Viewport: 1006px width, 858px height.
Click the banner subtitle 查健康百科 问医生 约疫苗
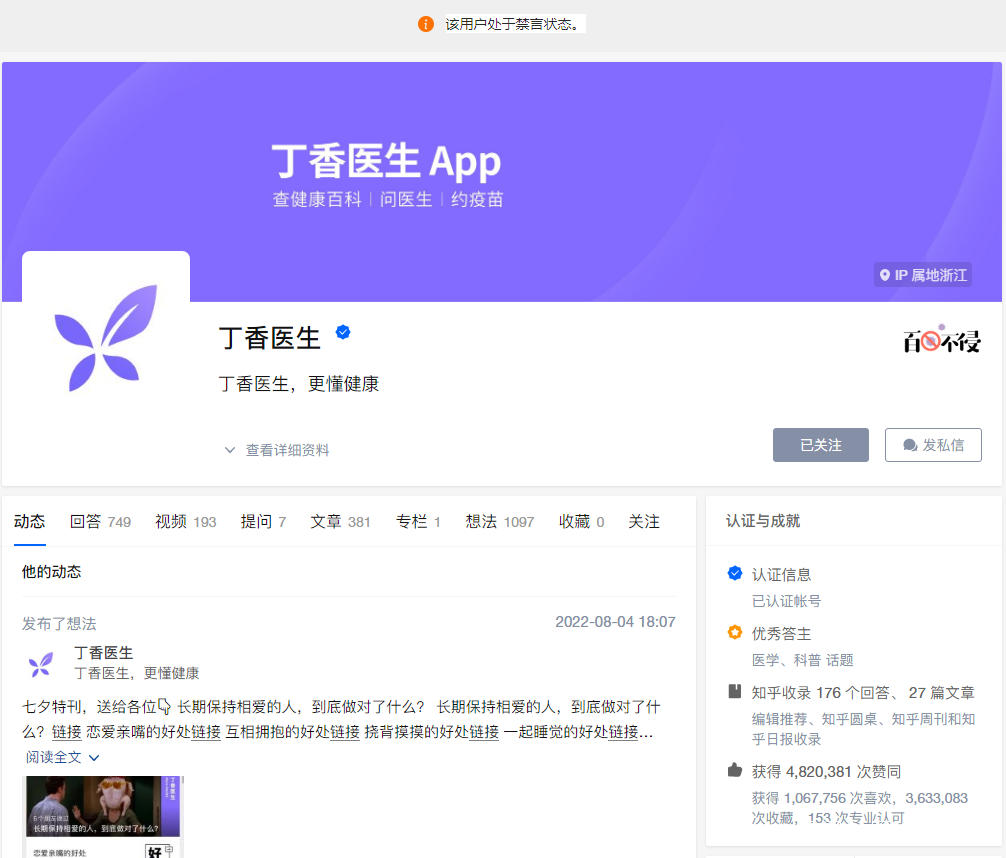(x=388, y=199)
